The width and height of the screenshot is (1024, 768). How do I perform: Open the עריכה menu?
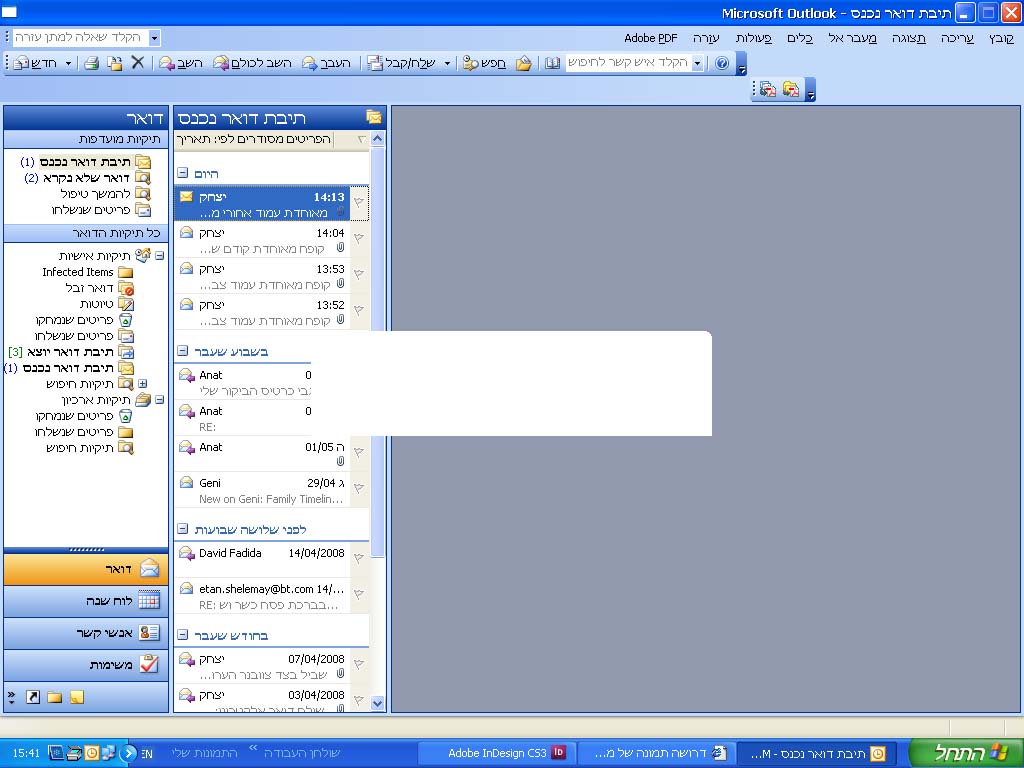(957, 38)
